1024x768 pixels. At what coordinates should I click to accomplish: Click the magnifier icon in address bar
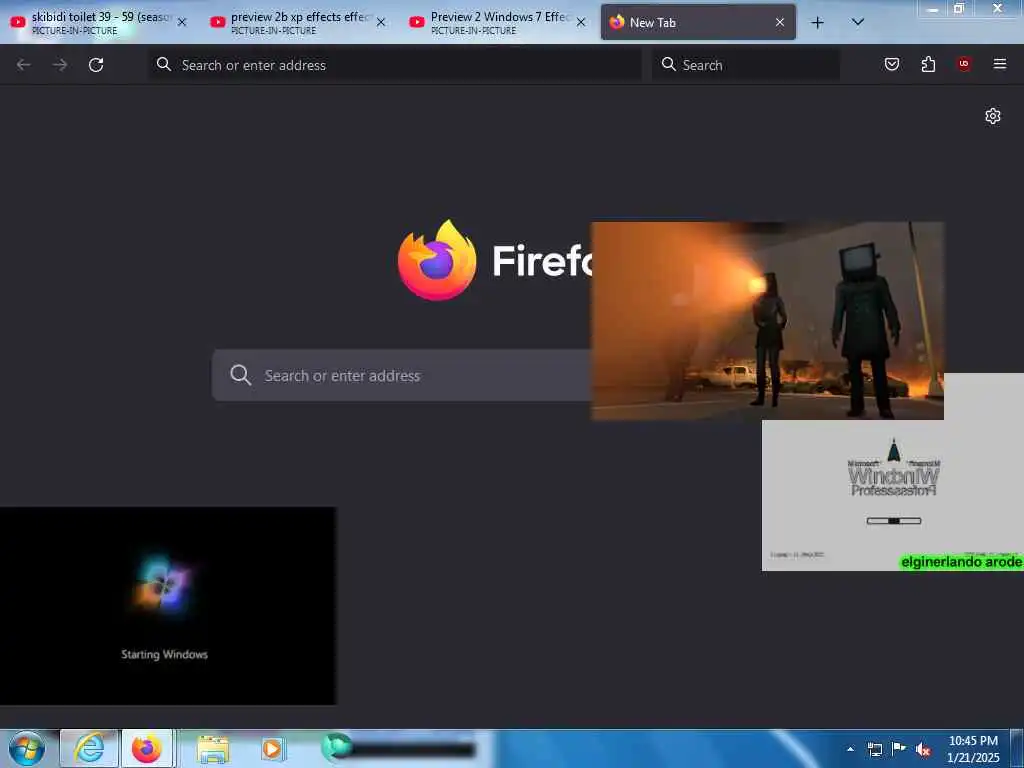[x=164, y=64]
